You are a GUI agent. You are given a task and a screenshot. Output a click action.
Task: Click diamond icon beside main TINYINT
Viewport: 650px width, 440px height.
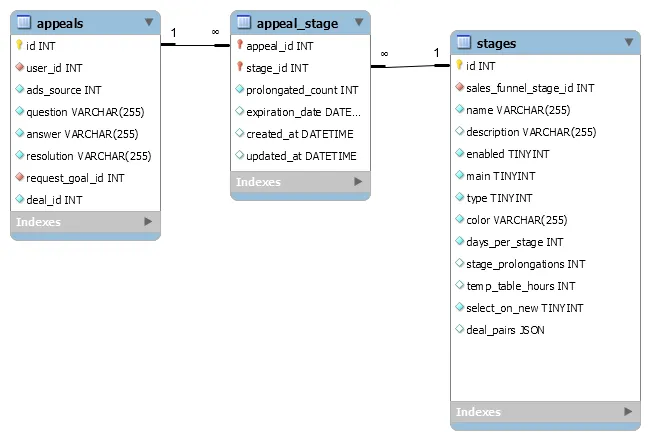click(x=459, y=174)
